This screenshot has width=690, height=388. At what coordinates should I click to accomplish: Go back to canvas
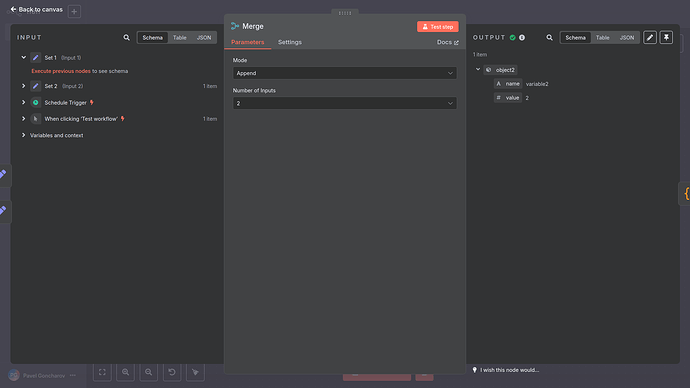[x=37, y=9]
